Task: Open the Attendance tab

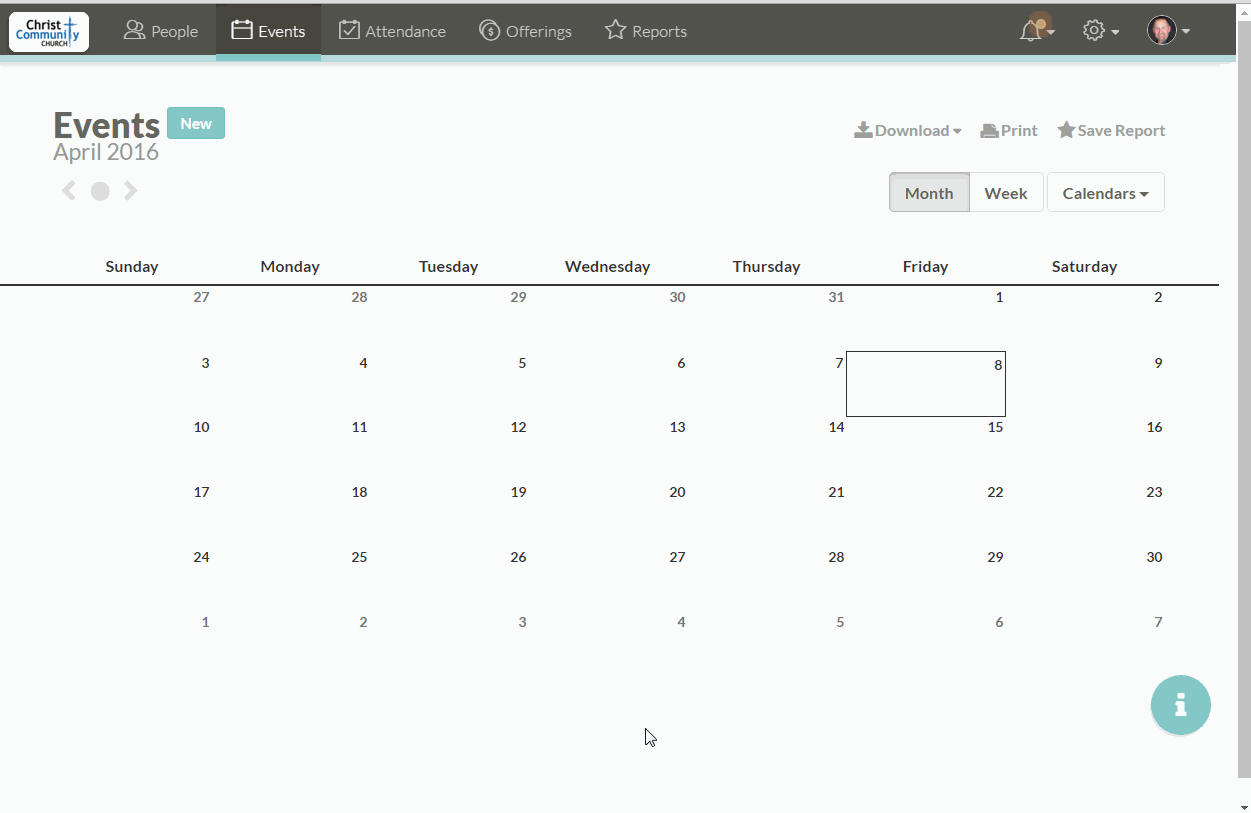Action: [x=392, y=31]
